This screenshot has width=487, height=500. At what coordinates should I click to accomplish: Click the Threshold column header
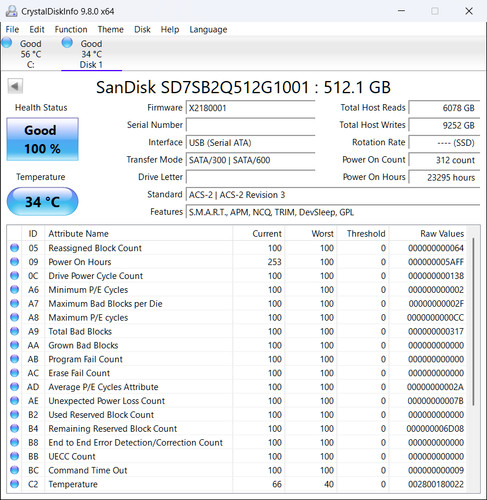pos(363,234)
